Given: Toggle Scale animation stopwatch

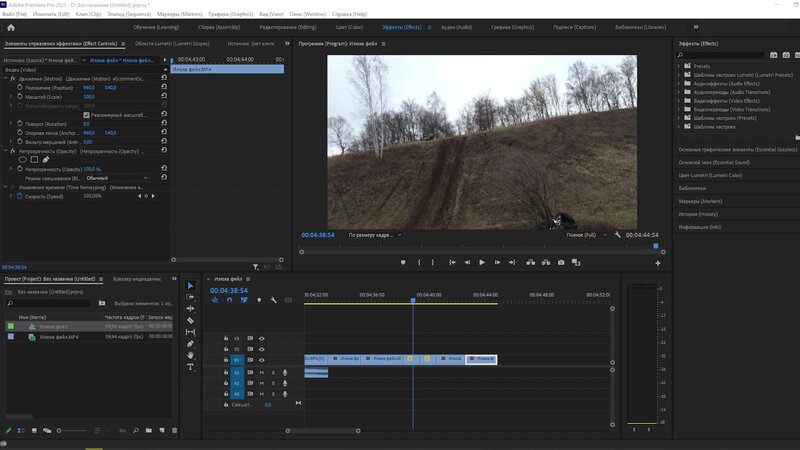Looking at the screenshot, I should (20, 96).
